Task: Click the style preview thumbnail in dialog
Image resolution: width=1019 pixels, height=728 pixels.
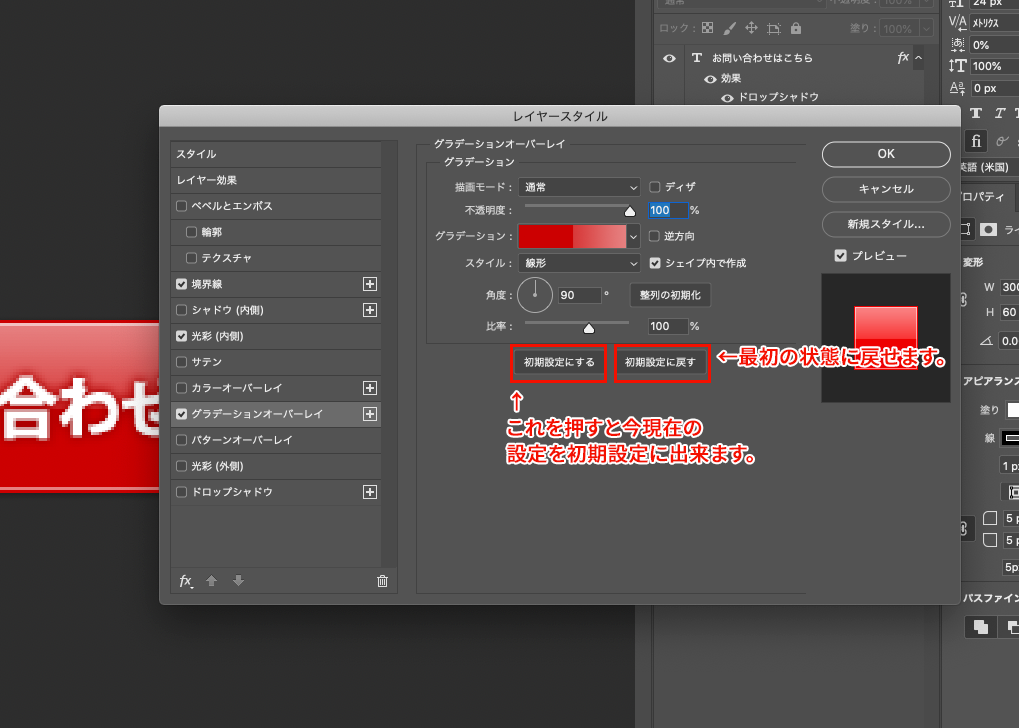Action: tap(886, 338)
